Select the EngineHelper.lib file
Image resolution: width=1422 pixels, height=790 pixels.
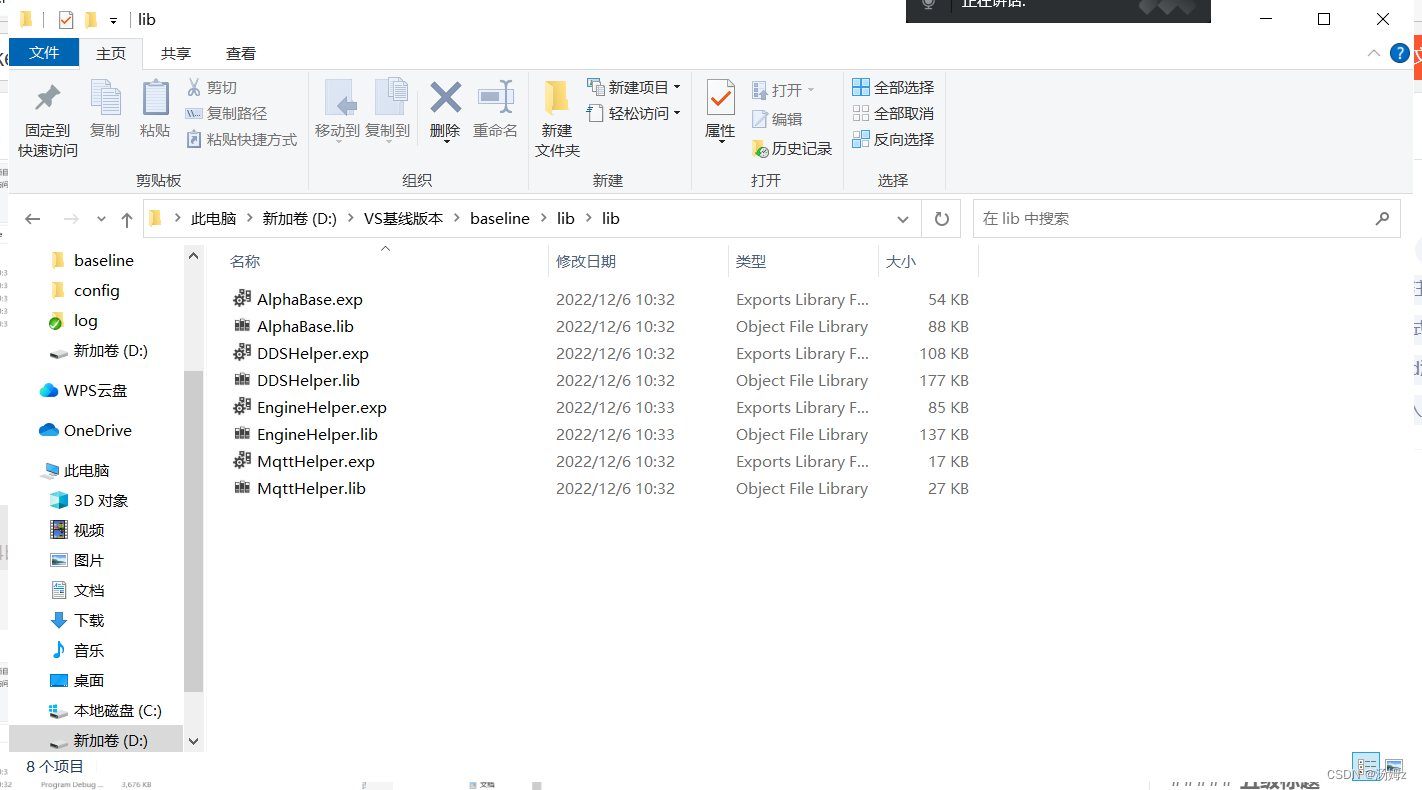pyautogui.click(x=317, y=434)
